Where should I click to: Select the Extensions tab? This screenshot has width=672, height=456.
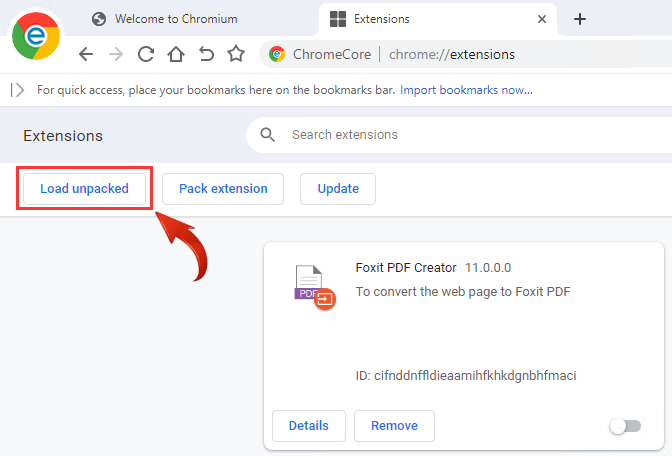(x=437, y=19)
